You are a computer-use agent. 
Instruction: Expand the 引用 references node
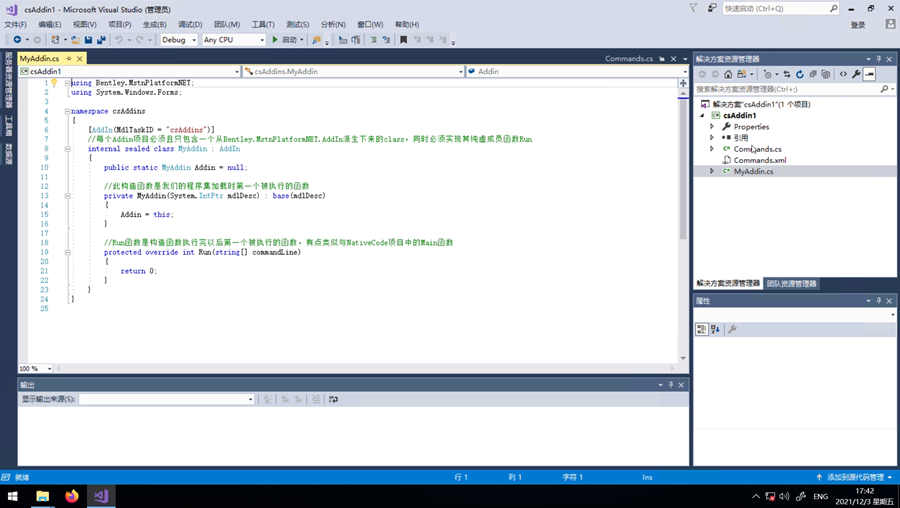point(712,138)
